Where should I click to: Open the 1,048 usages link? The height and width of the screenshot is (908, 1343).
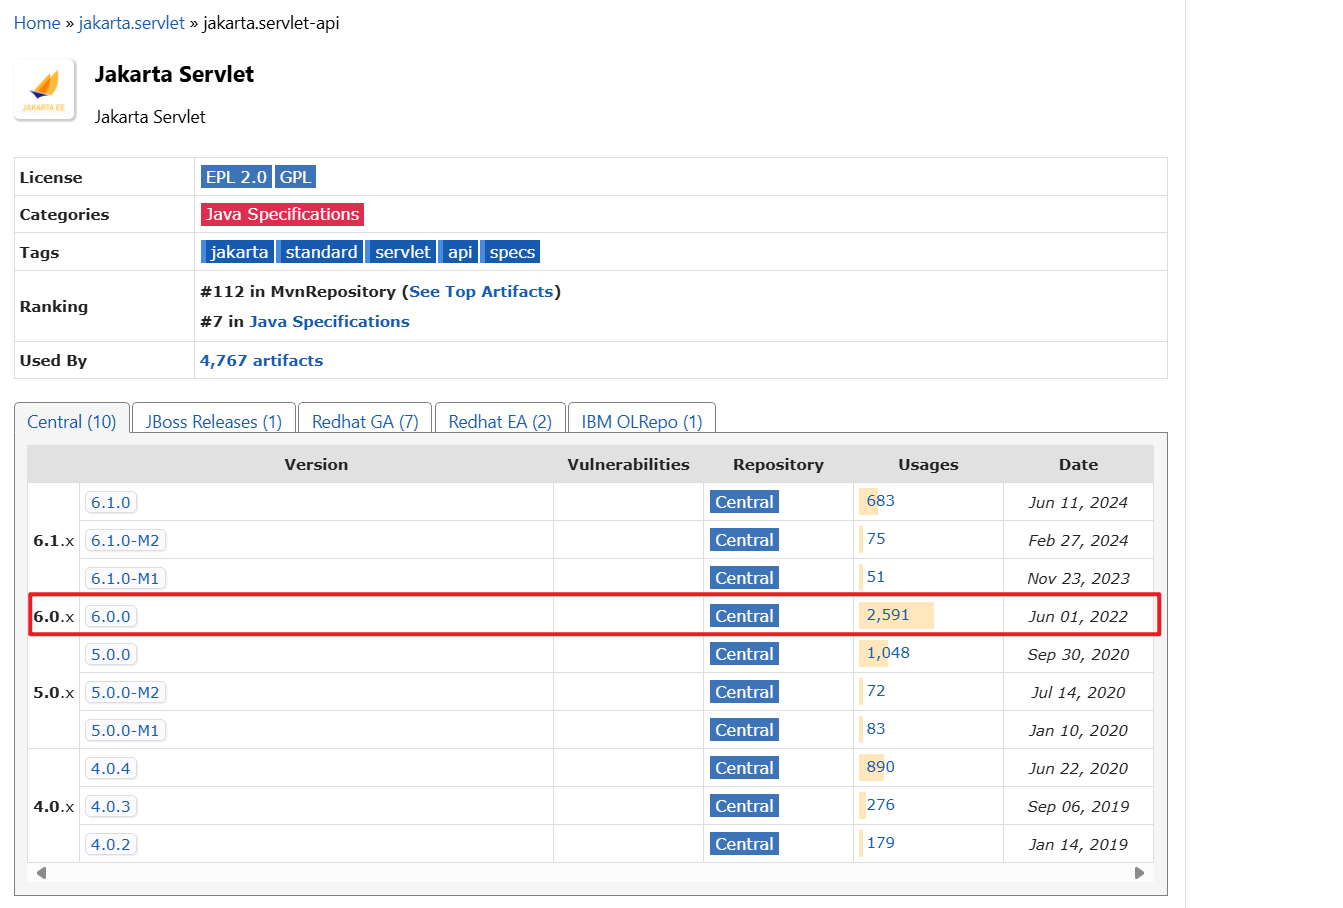click(888, 653)
